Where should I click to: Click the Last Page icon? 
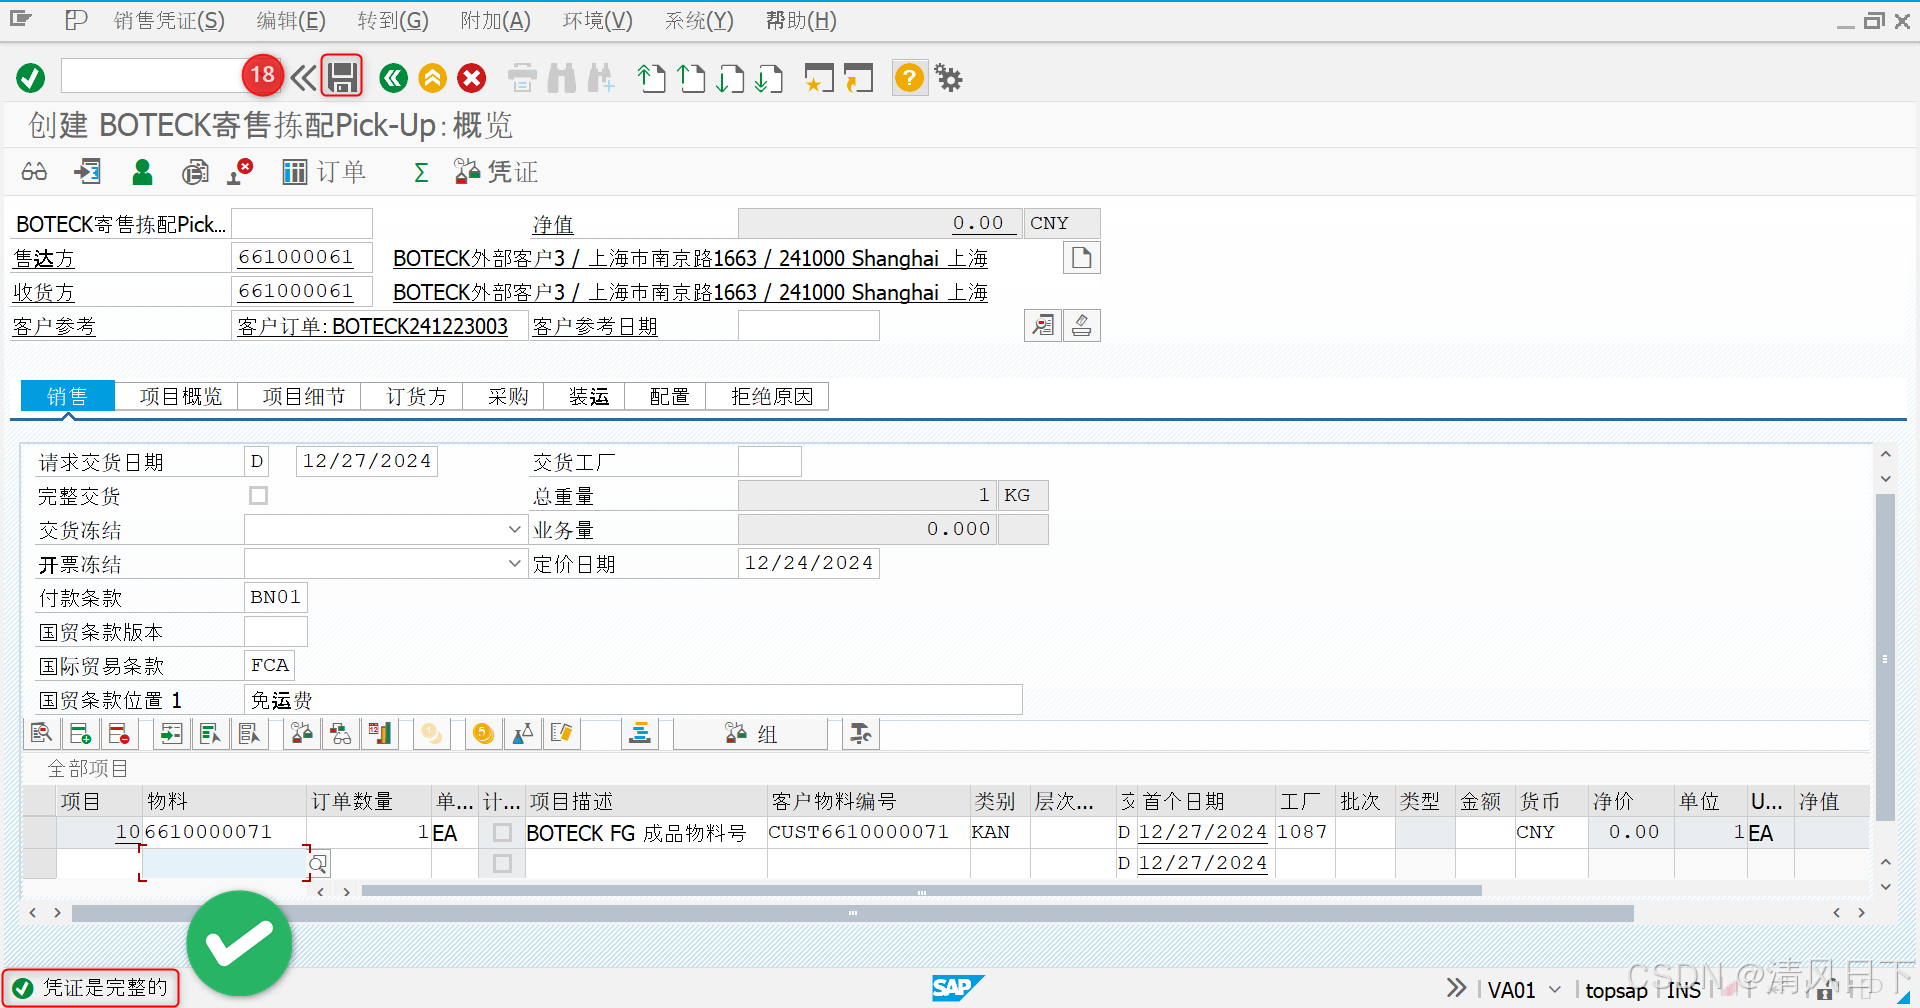[x=769, y=78]
